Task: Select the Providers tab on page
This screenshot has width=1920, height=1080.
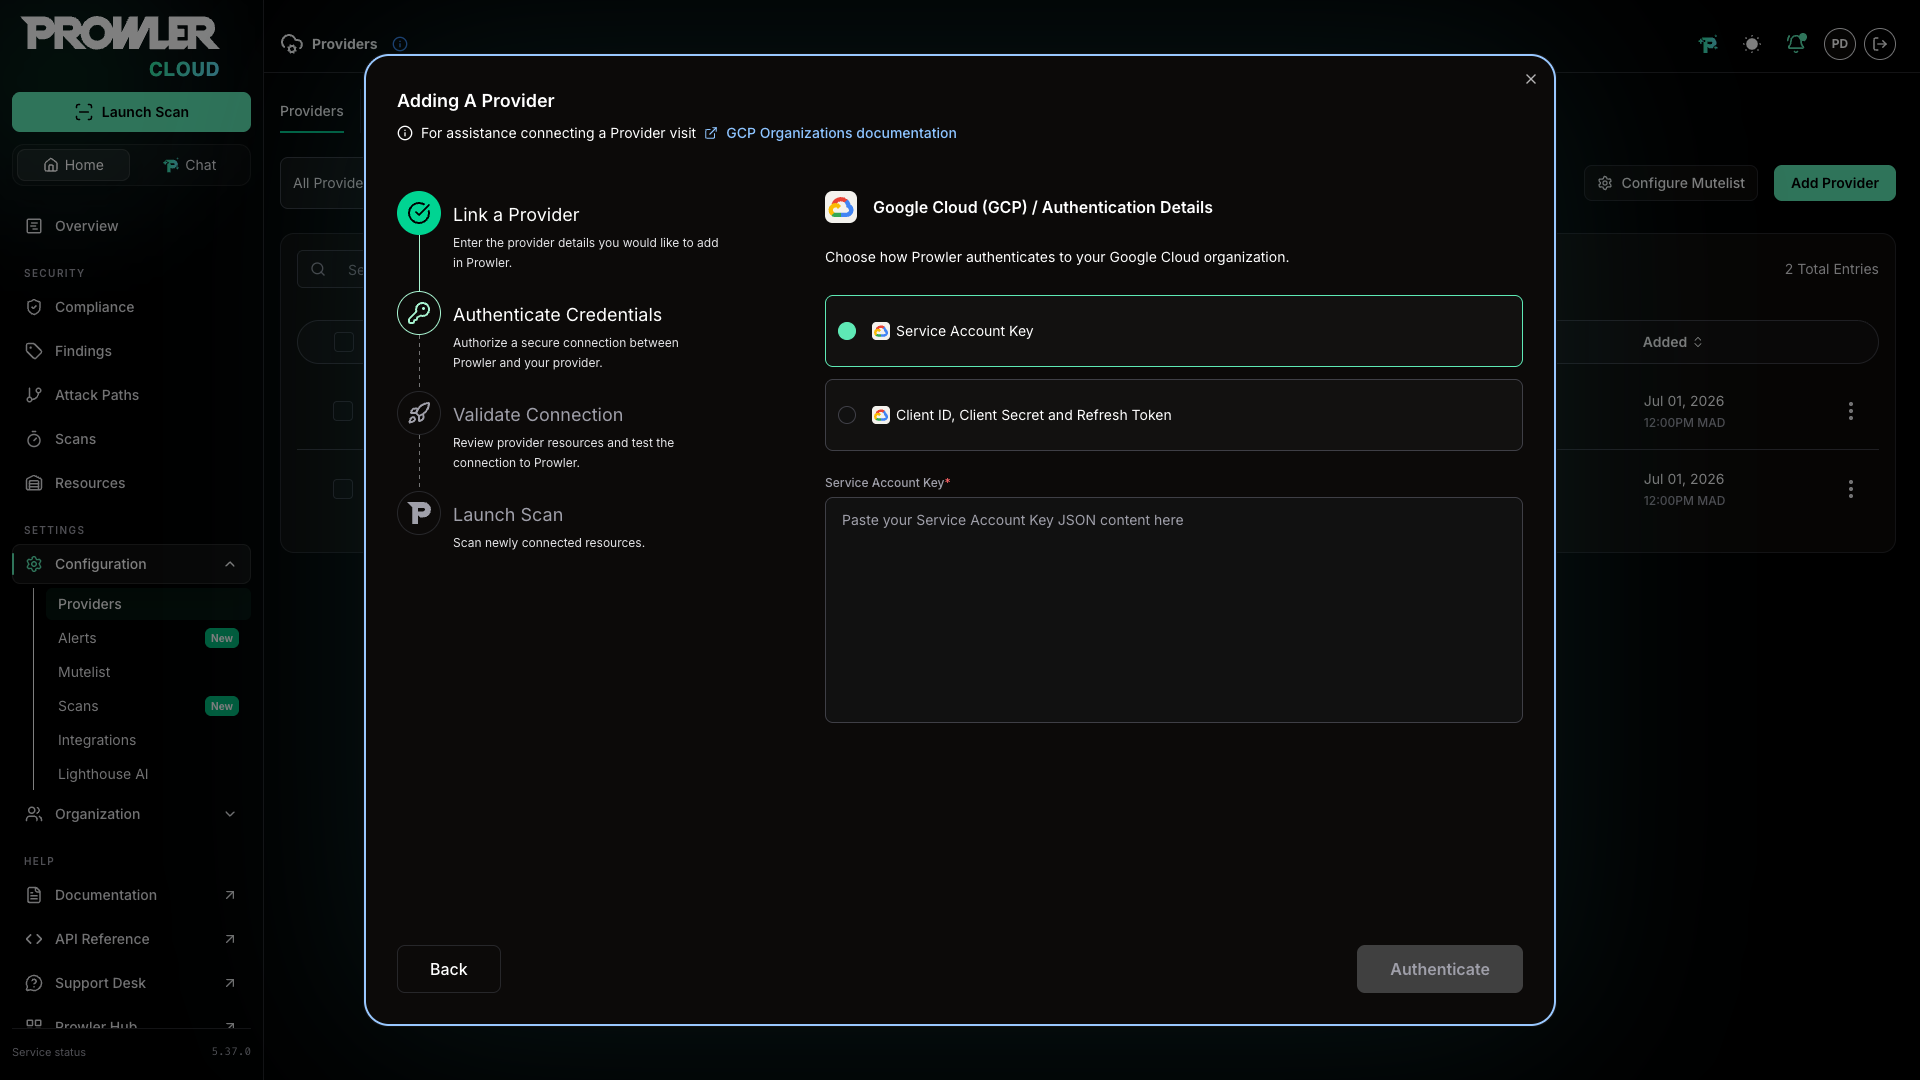Action: [312, 111]
